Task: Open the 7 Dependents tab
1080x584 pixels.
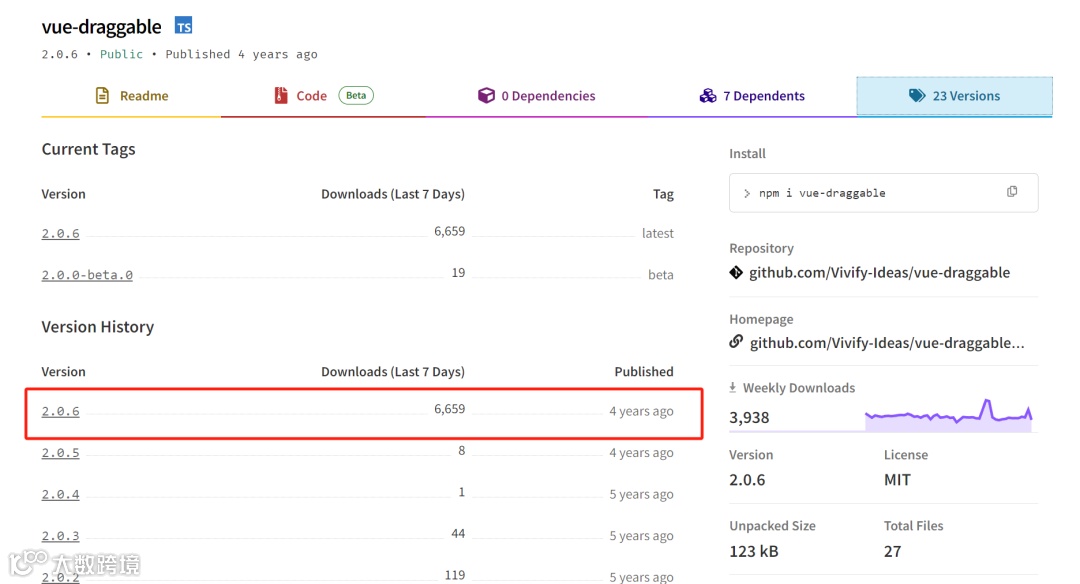Action: [752, 96]
